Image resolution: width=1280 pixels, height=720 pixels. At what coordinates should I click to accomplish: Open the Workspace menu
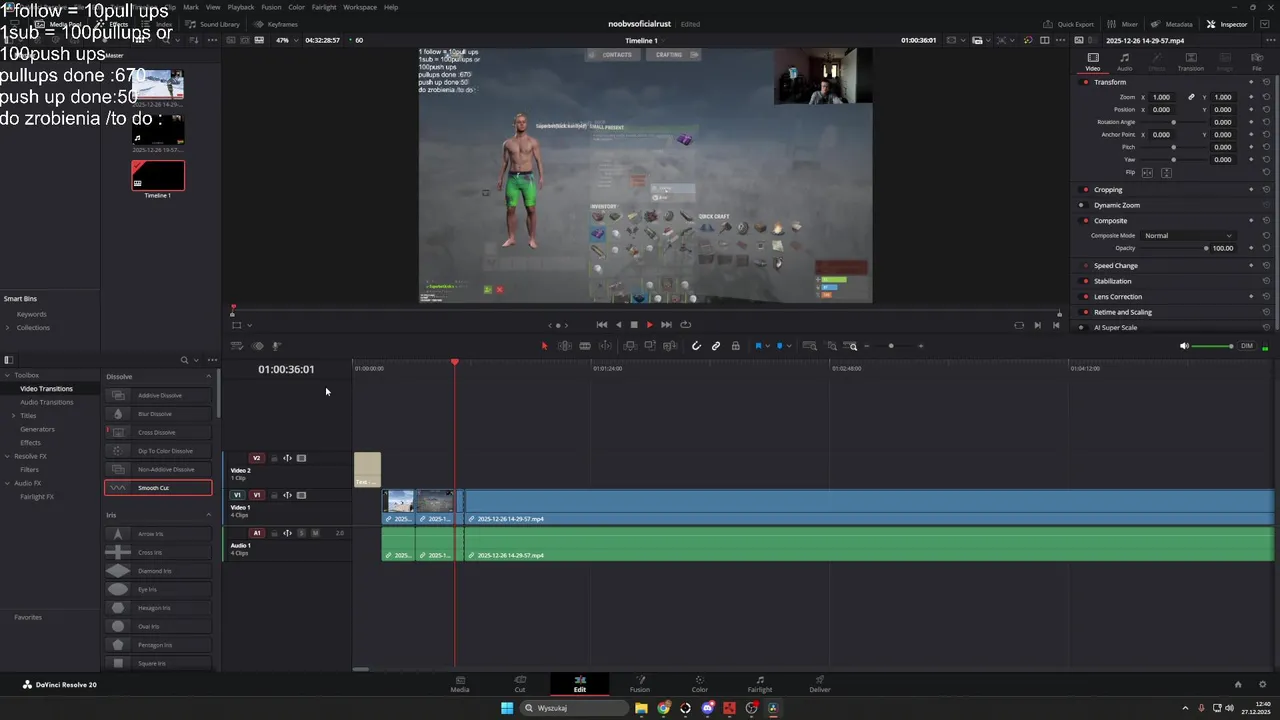[x=360, y=7]
